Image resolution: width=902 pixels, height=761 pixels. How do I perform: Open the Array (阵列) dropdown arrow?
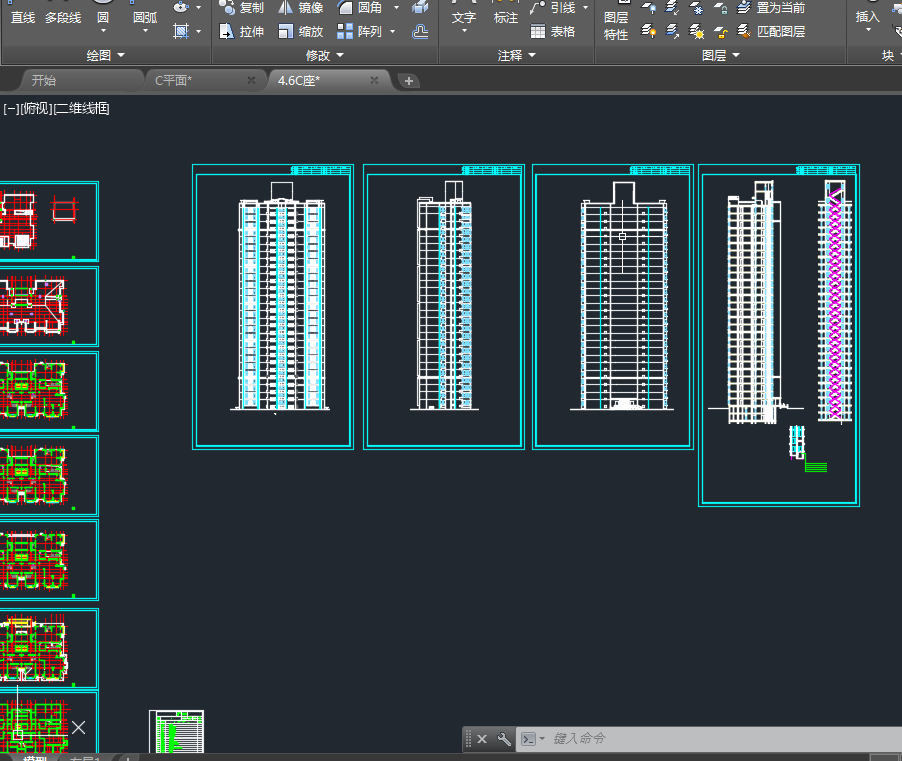(x=392, y=32)
